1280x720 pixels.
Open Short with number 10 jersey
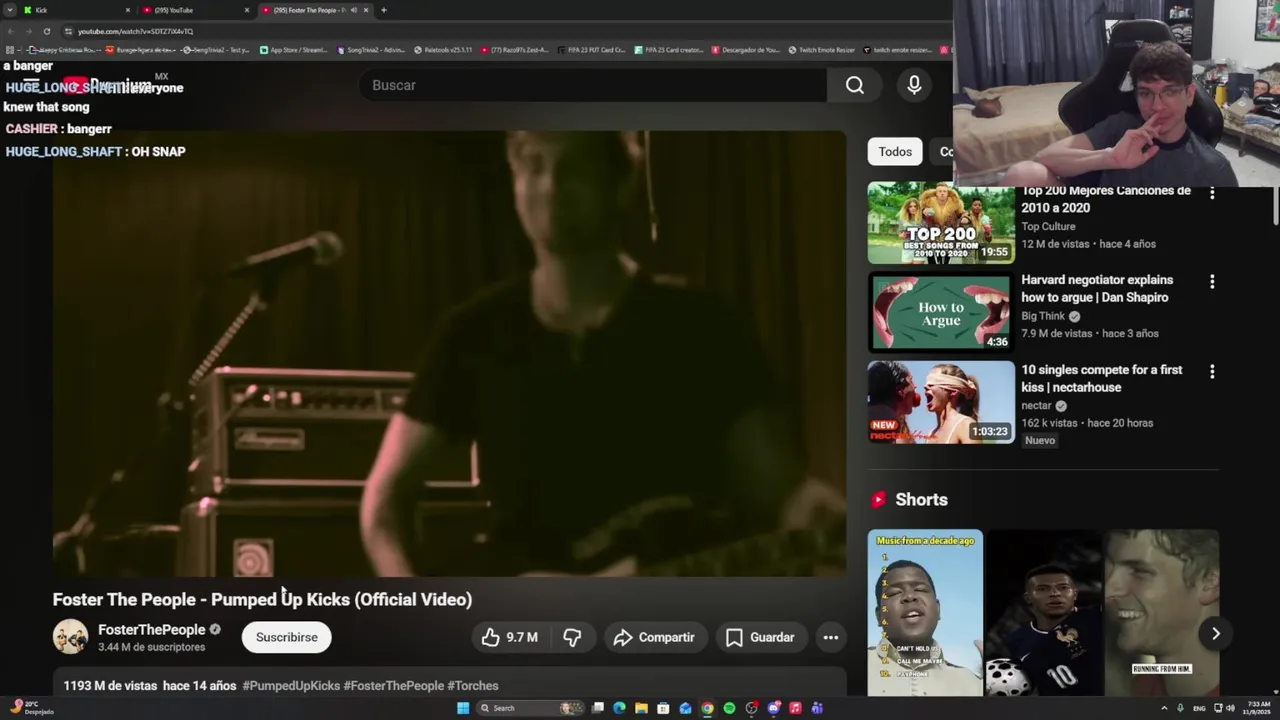[x=1043, y=613]
